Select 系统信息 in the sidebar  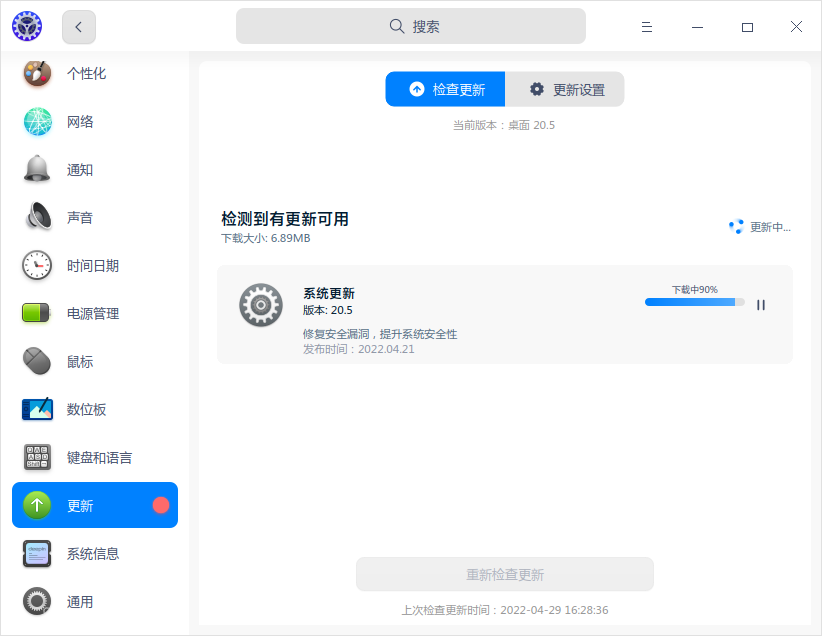95,553
